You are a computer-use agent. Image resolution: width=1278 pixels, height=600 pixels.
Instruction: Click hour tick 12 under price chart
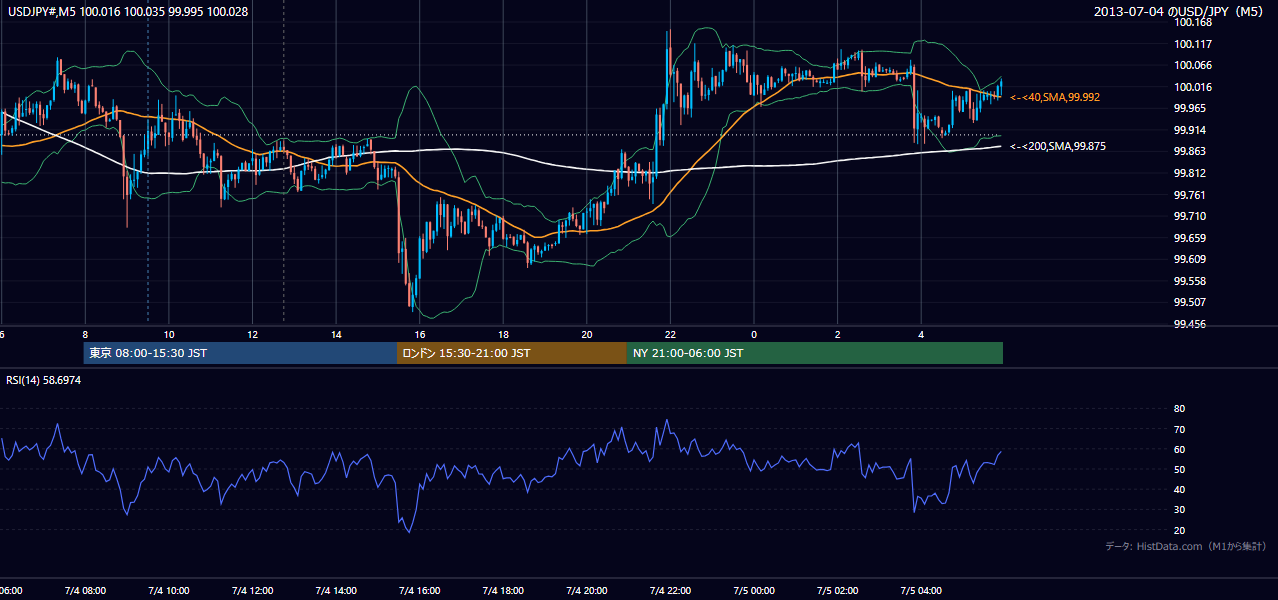click(x=253, y=335)
